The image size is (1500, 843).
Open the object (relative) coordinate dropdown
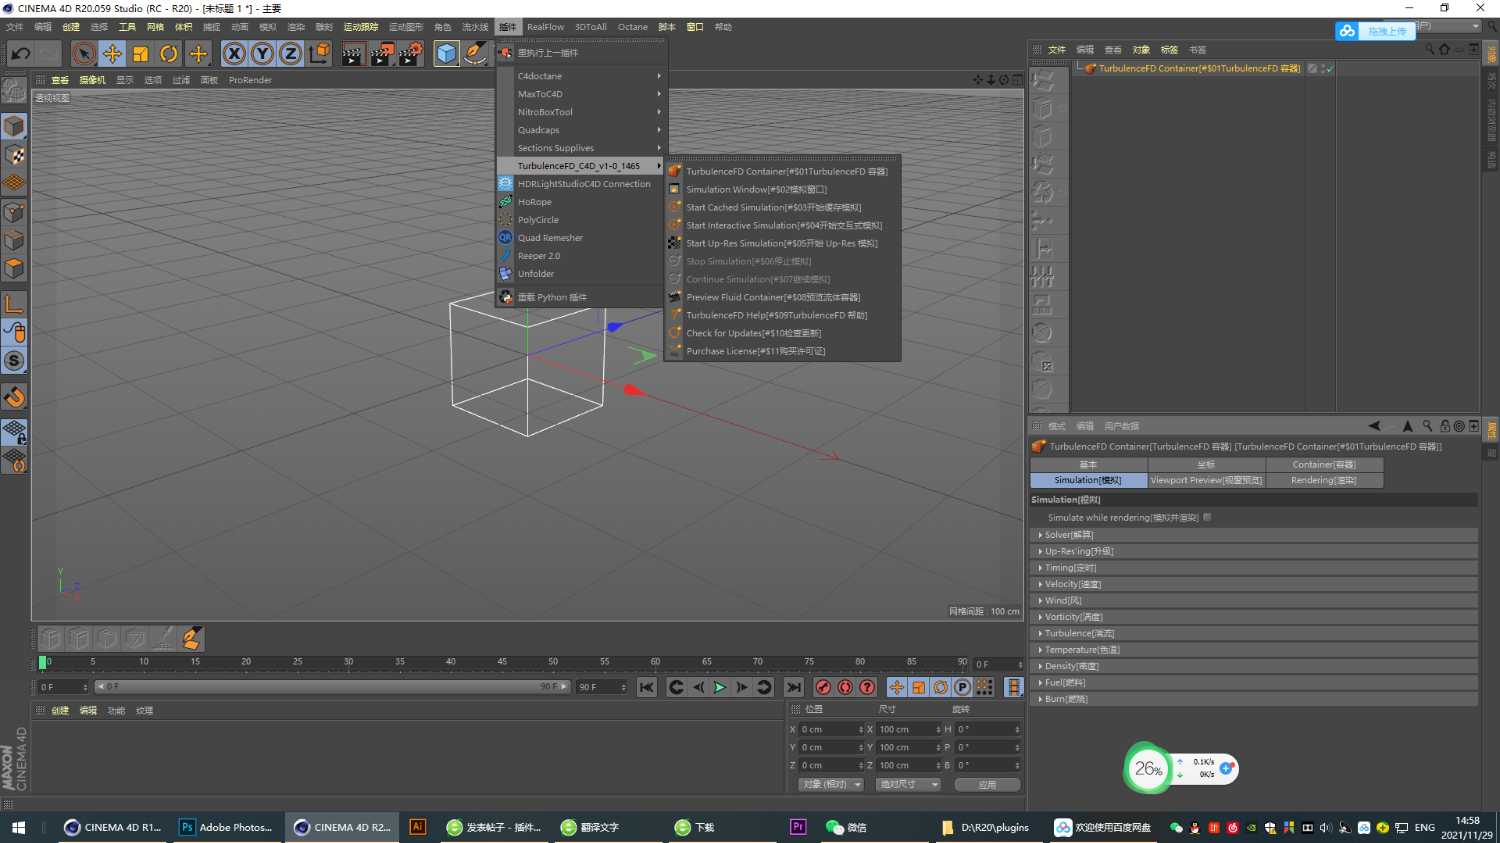point(831,784)
